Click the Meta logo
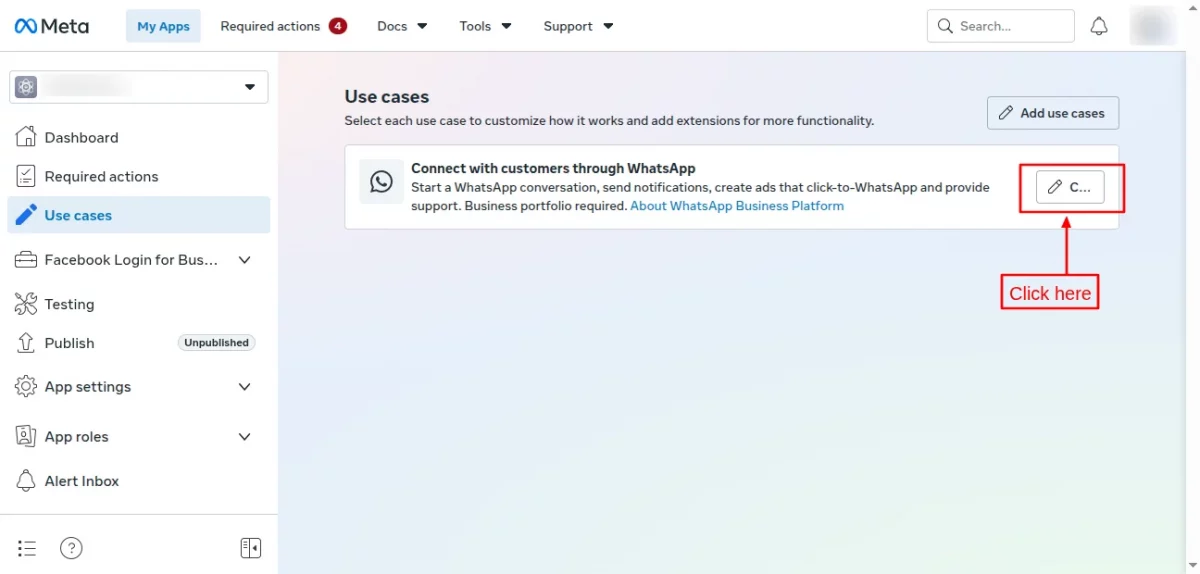 [51, 26]
